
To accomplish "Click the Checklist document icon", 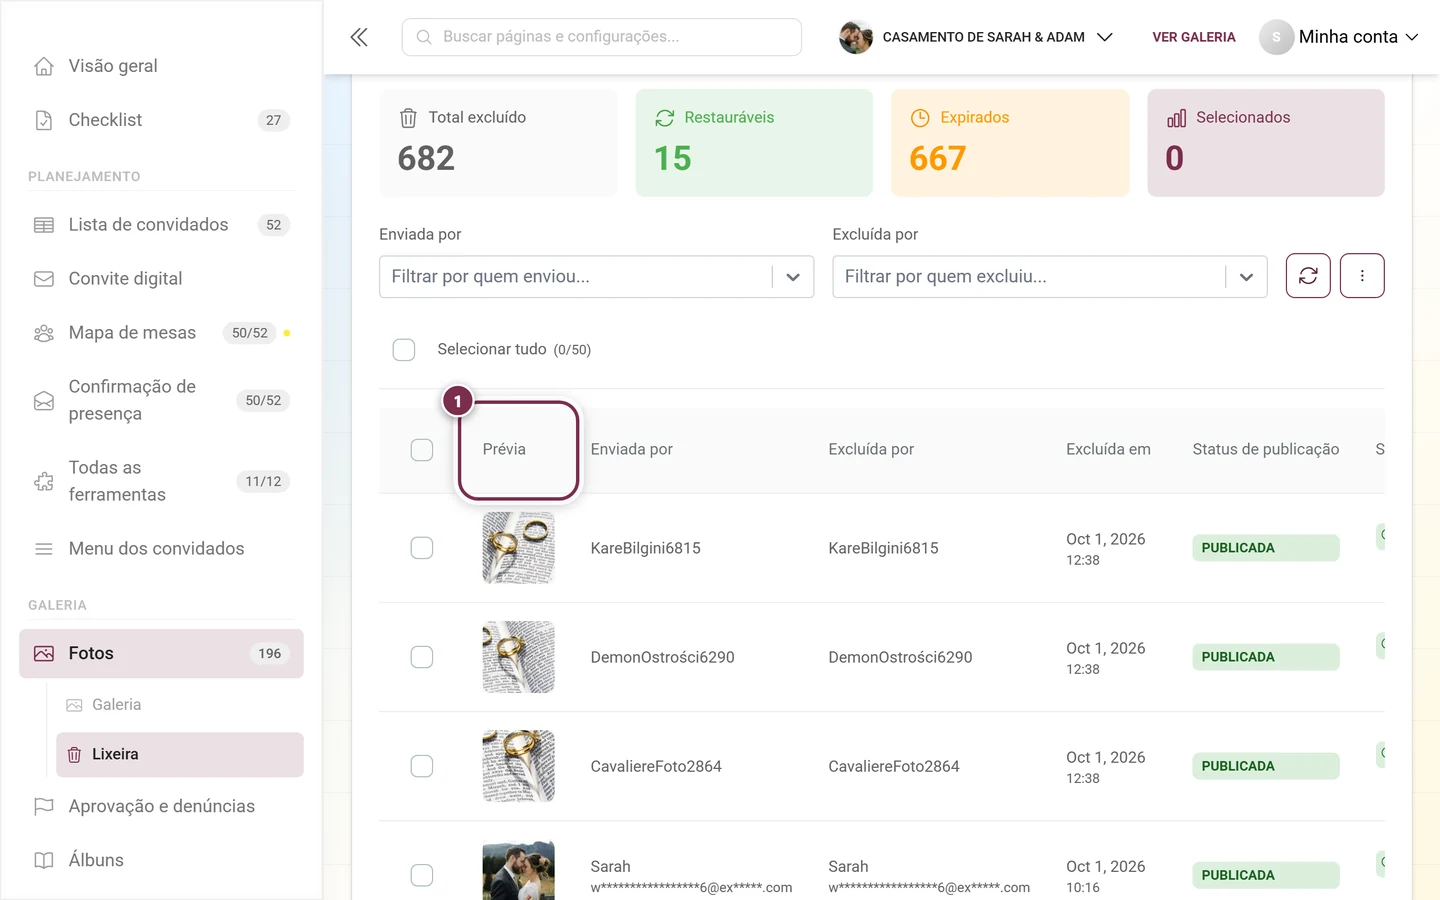I will pos(44,120).
